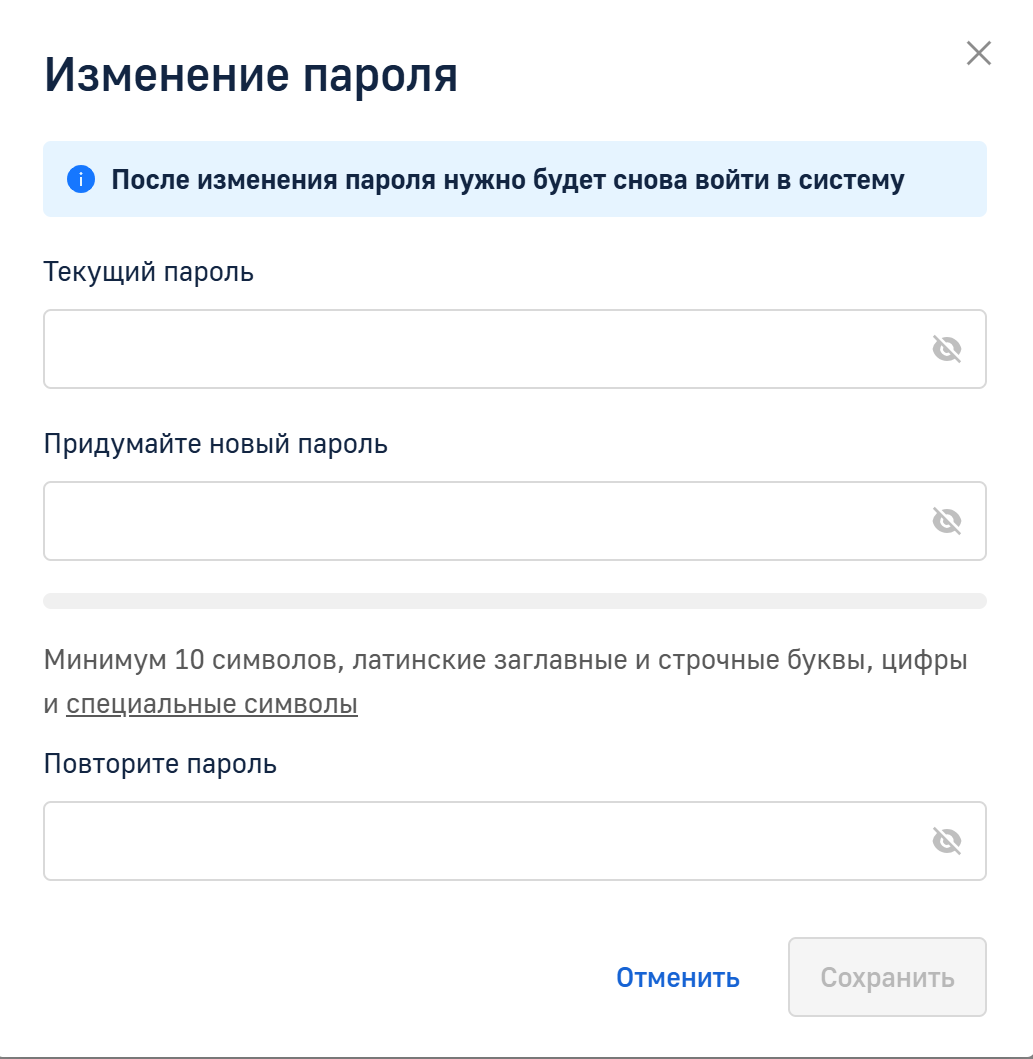Click the 'Придумайте новый пароль' label
Image resolution: width=1033 pixels, height=1059 pixels.
(x=216, y=444)
